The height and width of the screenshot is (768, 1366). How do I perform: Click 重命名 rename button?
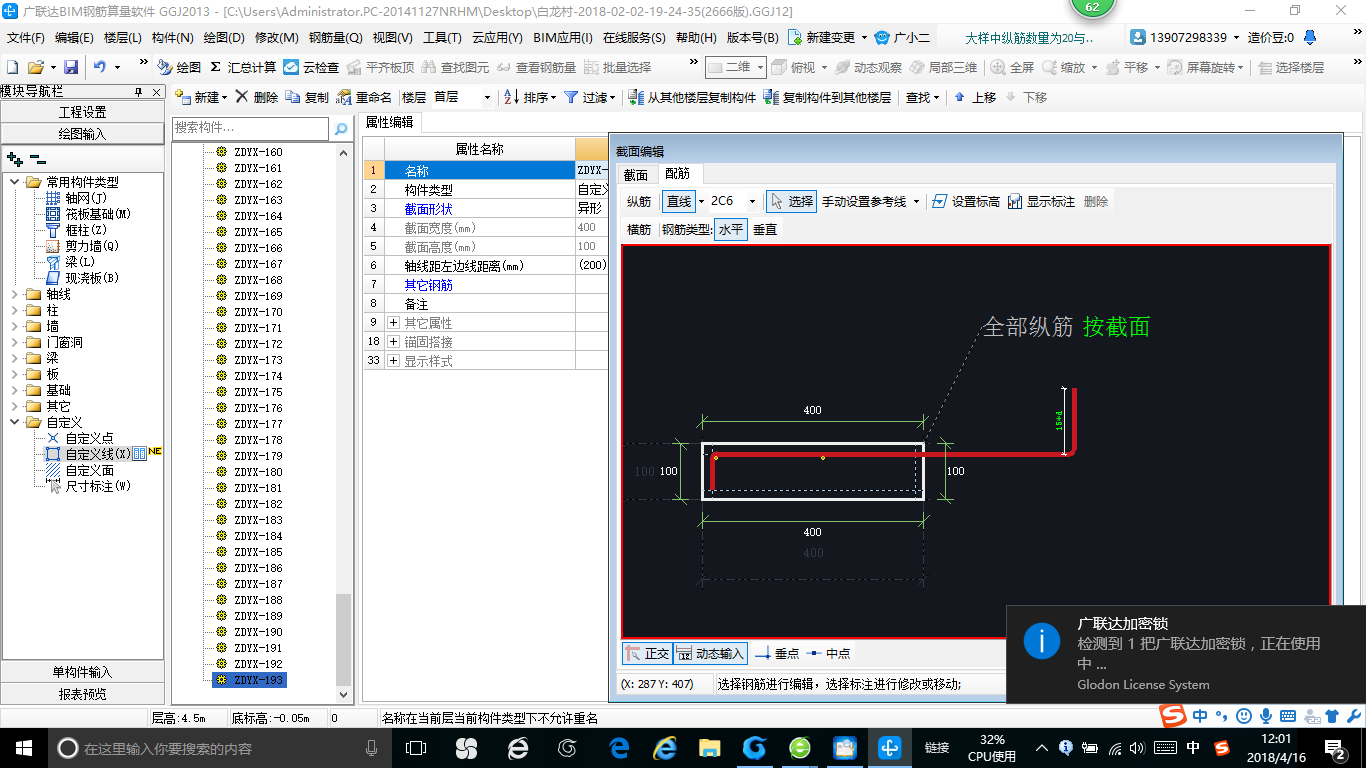[364, 97]
